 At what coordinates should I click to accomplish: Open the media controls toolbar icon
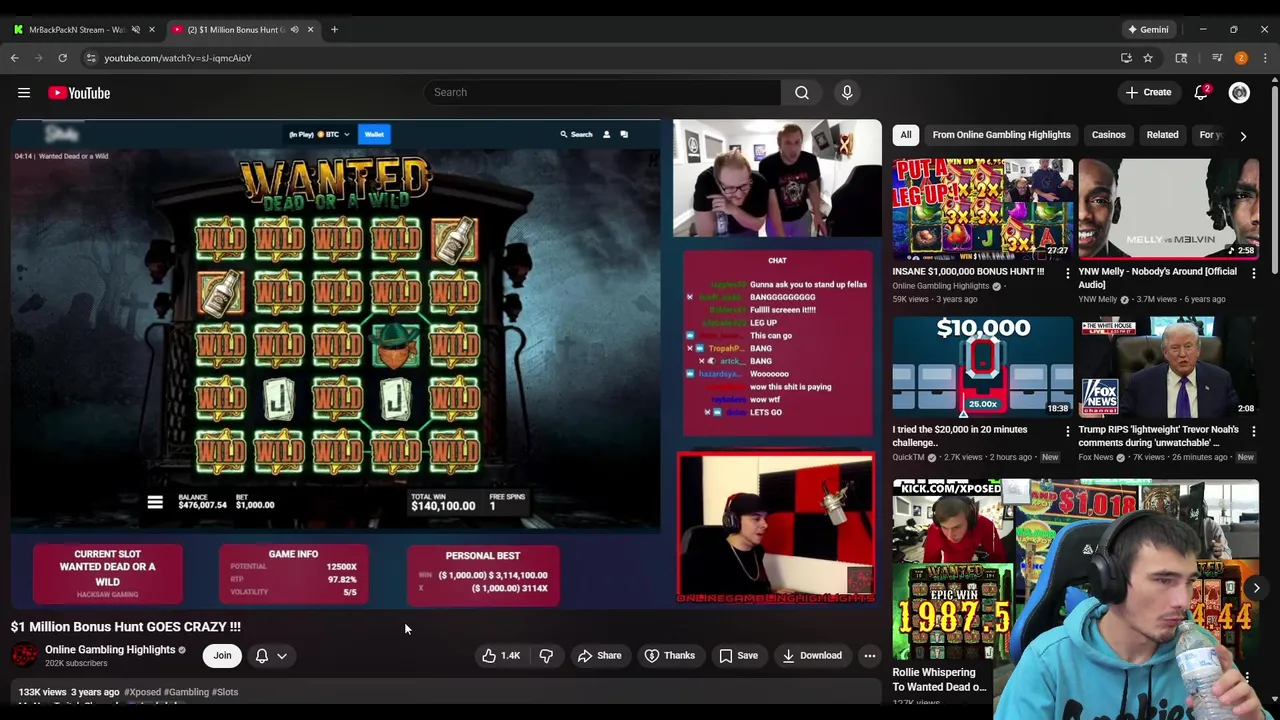click(1217, 58)
